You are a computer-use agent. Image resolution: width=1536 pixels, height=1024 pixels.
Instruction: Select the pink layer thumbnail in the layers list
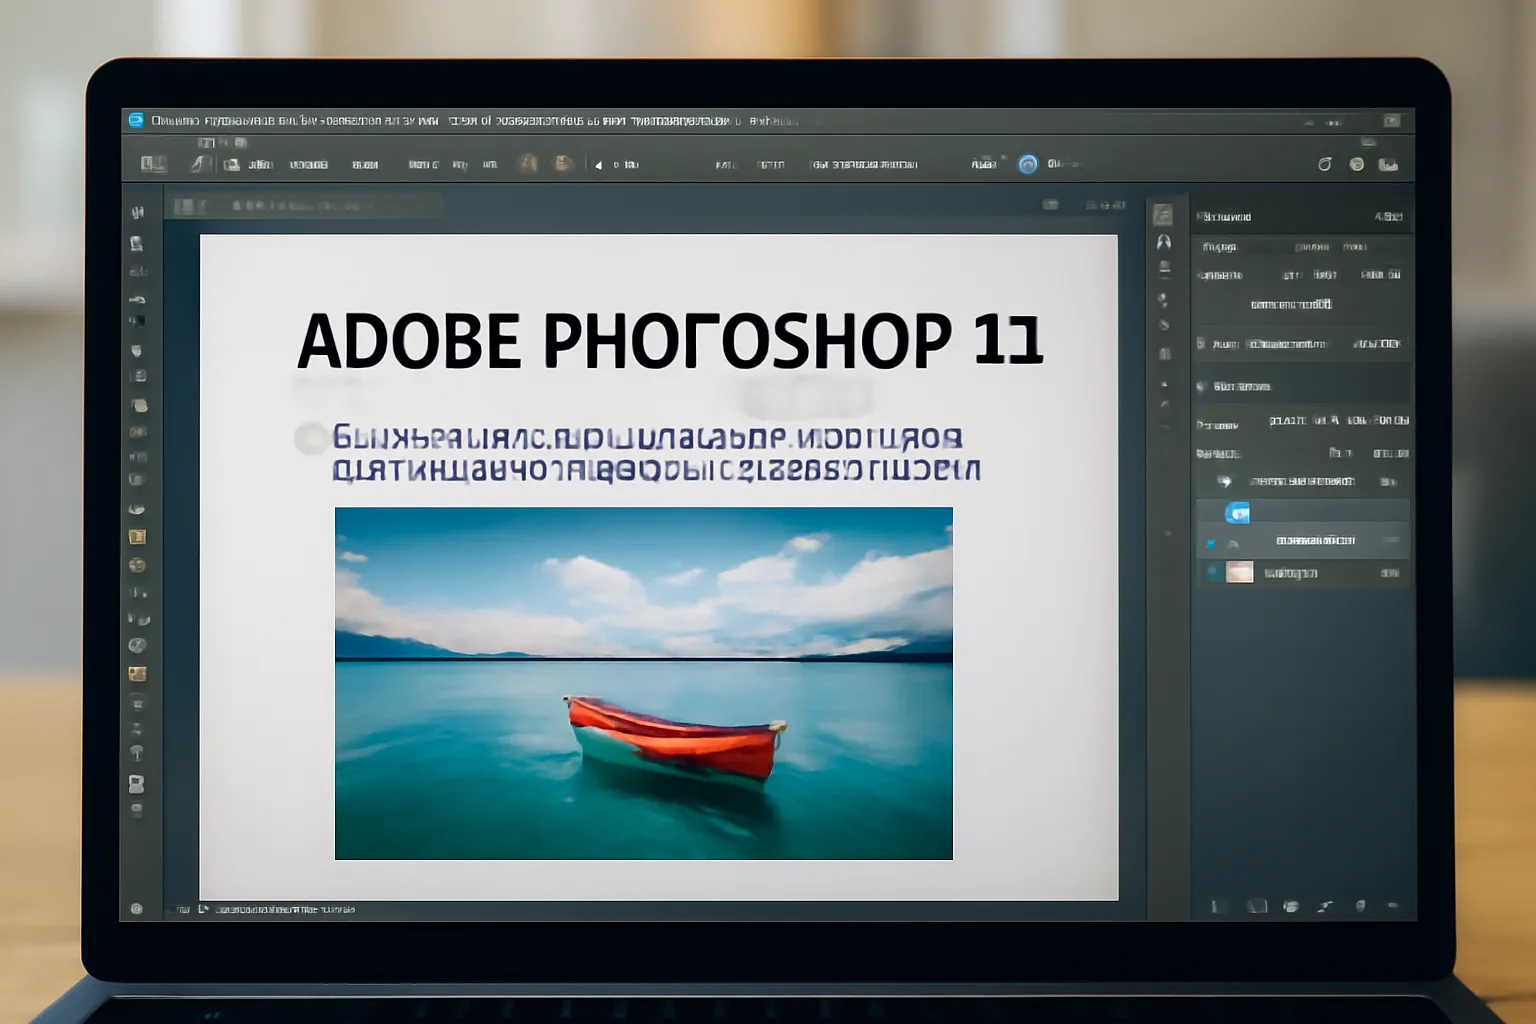[1240, 572]
